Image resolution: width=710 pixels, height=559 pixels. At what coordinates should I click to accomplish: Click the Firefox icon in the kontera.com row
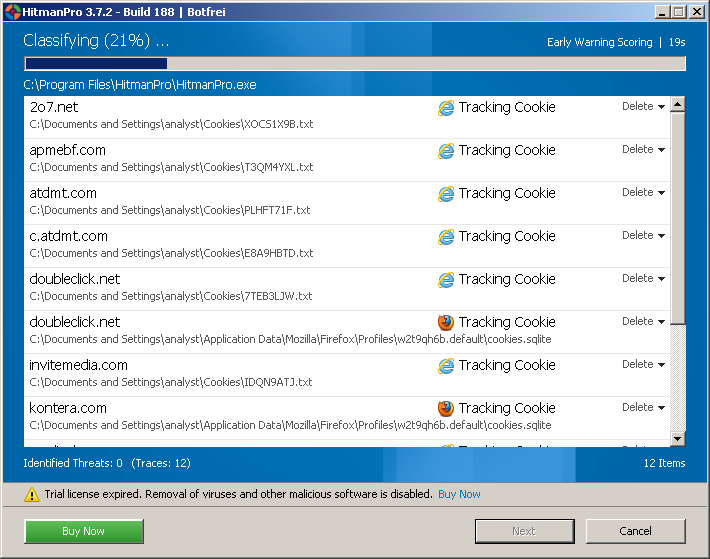coord(446,408)
